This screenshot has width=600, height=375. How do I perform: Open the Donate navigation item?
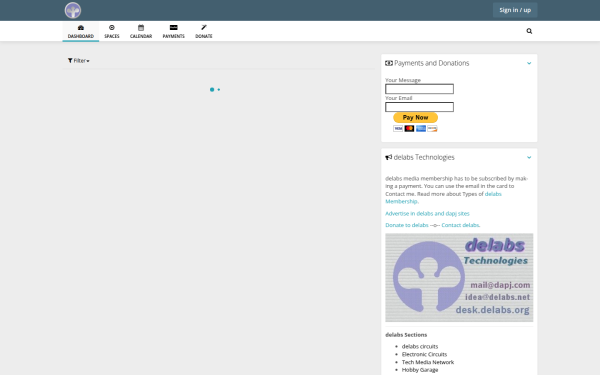204,32
